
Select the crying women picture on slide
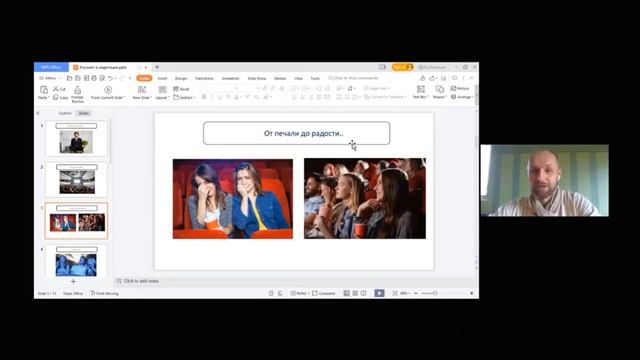pyautogui.click(x=233, y=199)
